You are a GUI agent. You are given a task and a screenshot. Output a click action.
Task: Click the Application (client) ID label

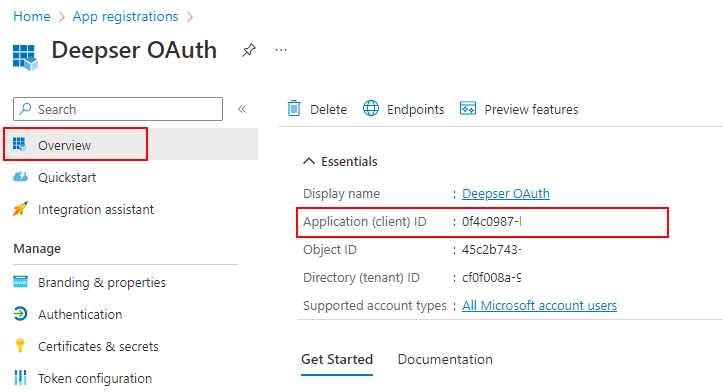click(x=365, y=221)
